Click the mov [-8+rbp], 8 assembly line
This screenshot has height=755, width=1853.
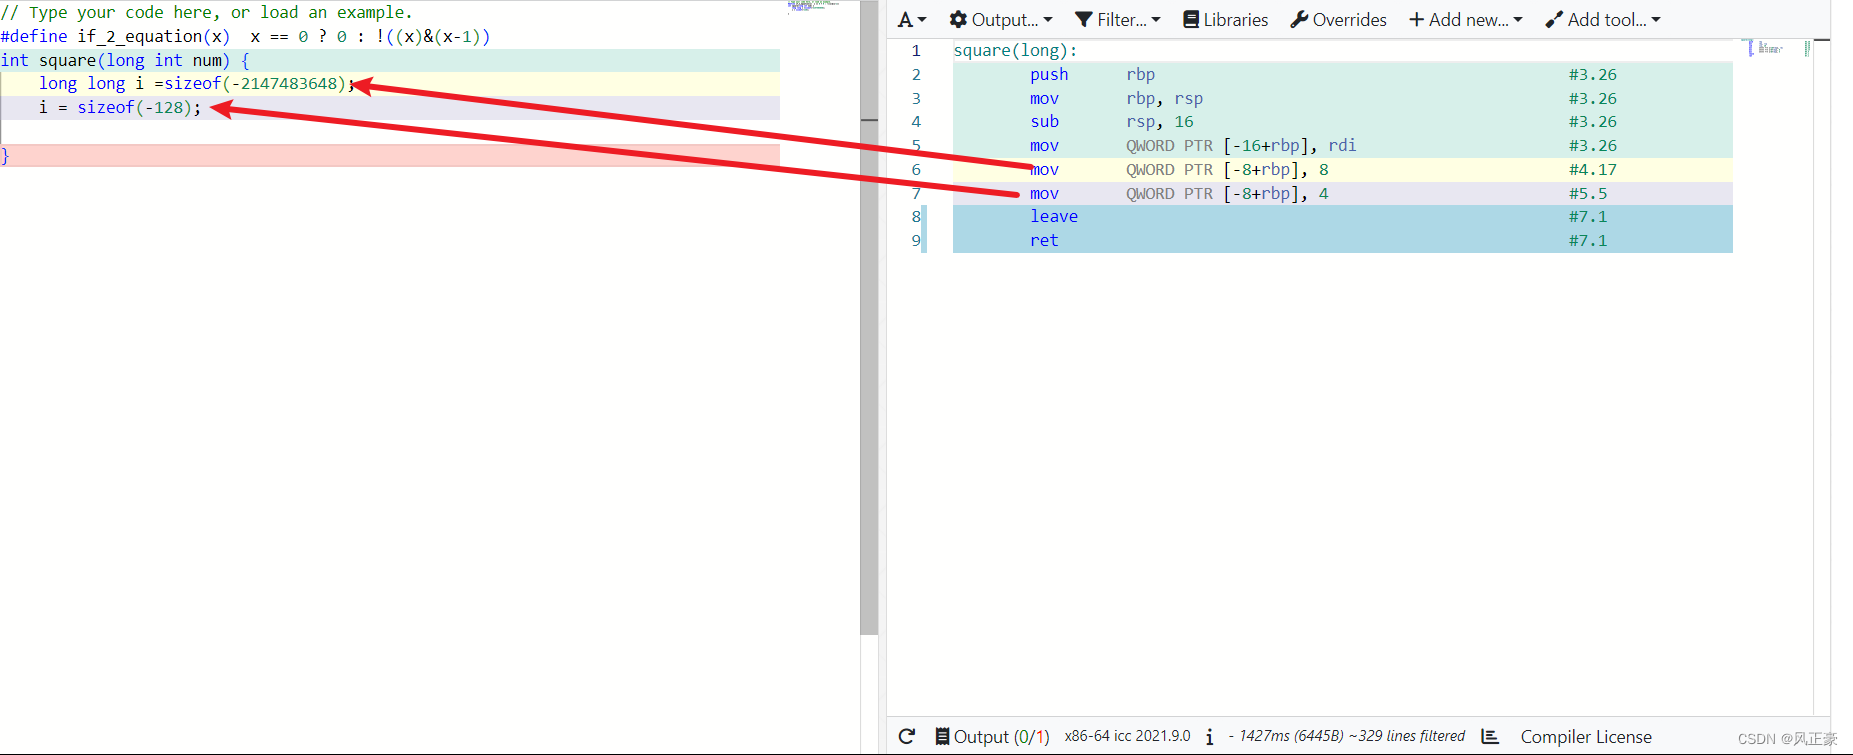1343,170
